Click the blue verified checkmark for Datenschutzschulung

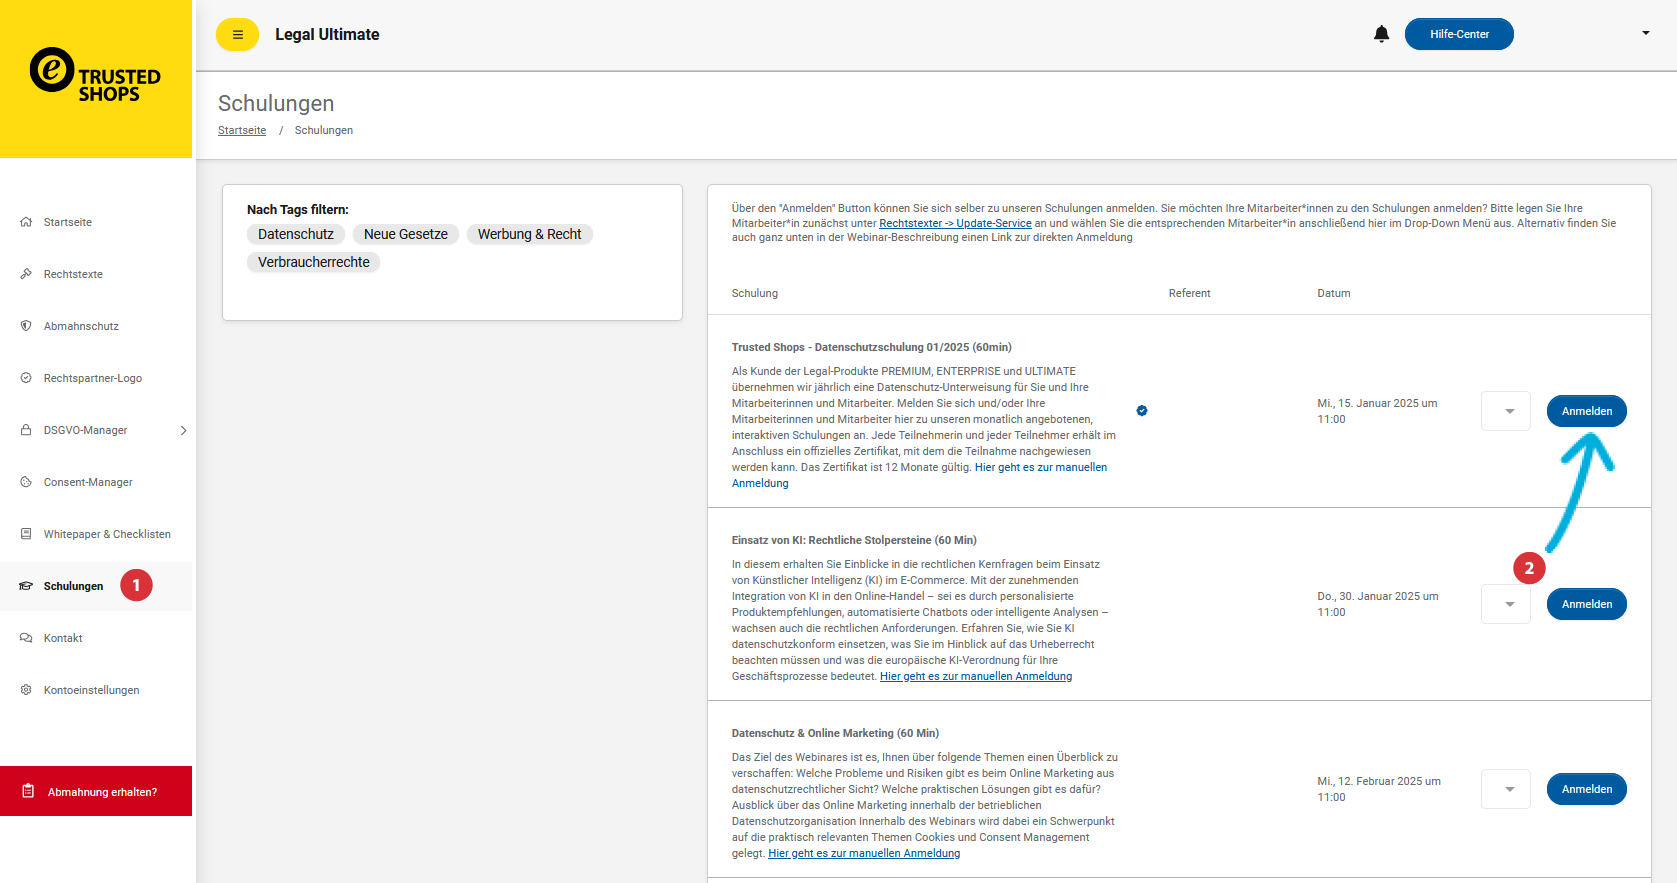coord(1142,411)
